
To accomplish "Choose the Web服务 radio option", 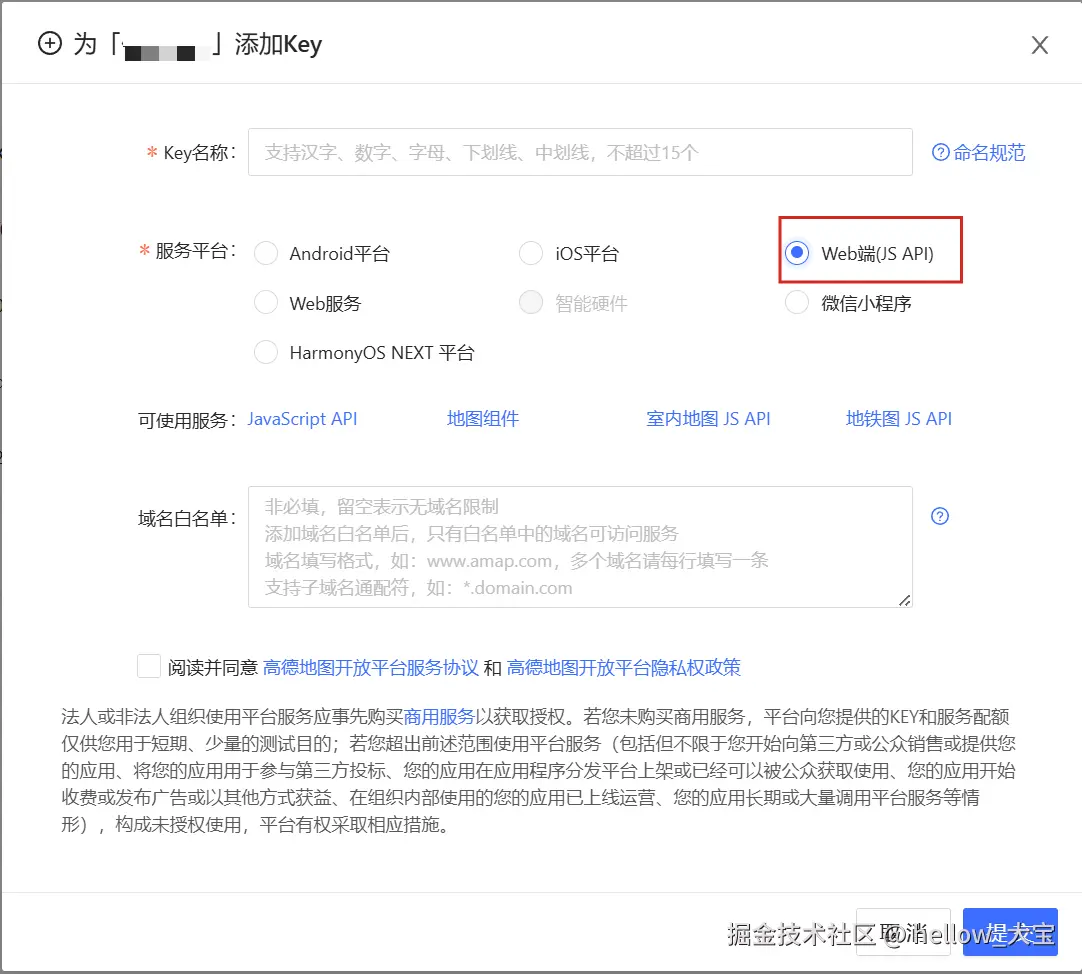I will tap(266, 302).
